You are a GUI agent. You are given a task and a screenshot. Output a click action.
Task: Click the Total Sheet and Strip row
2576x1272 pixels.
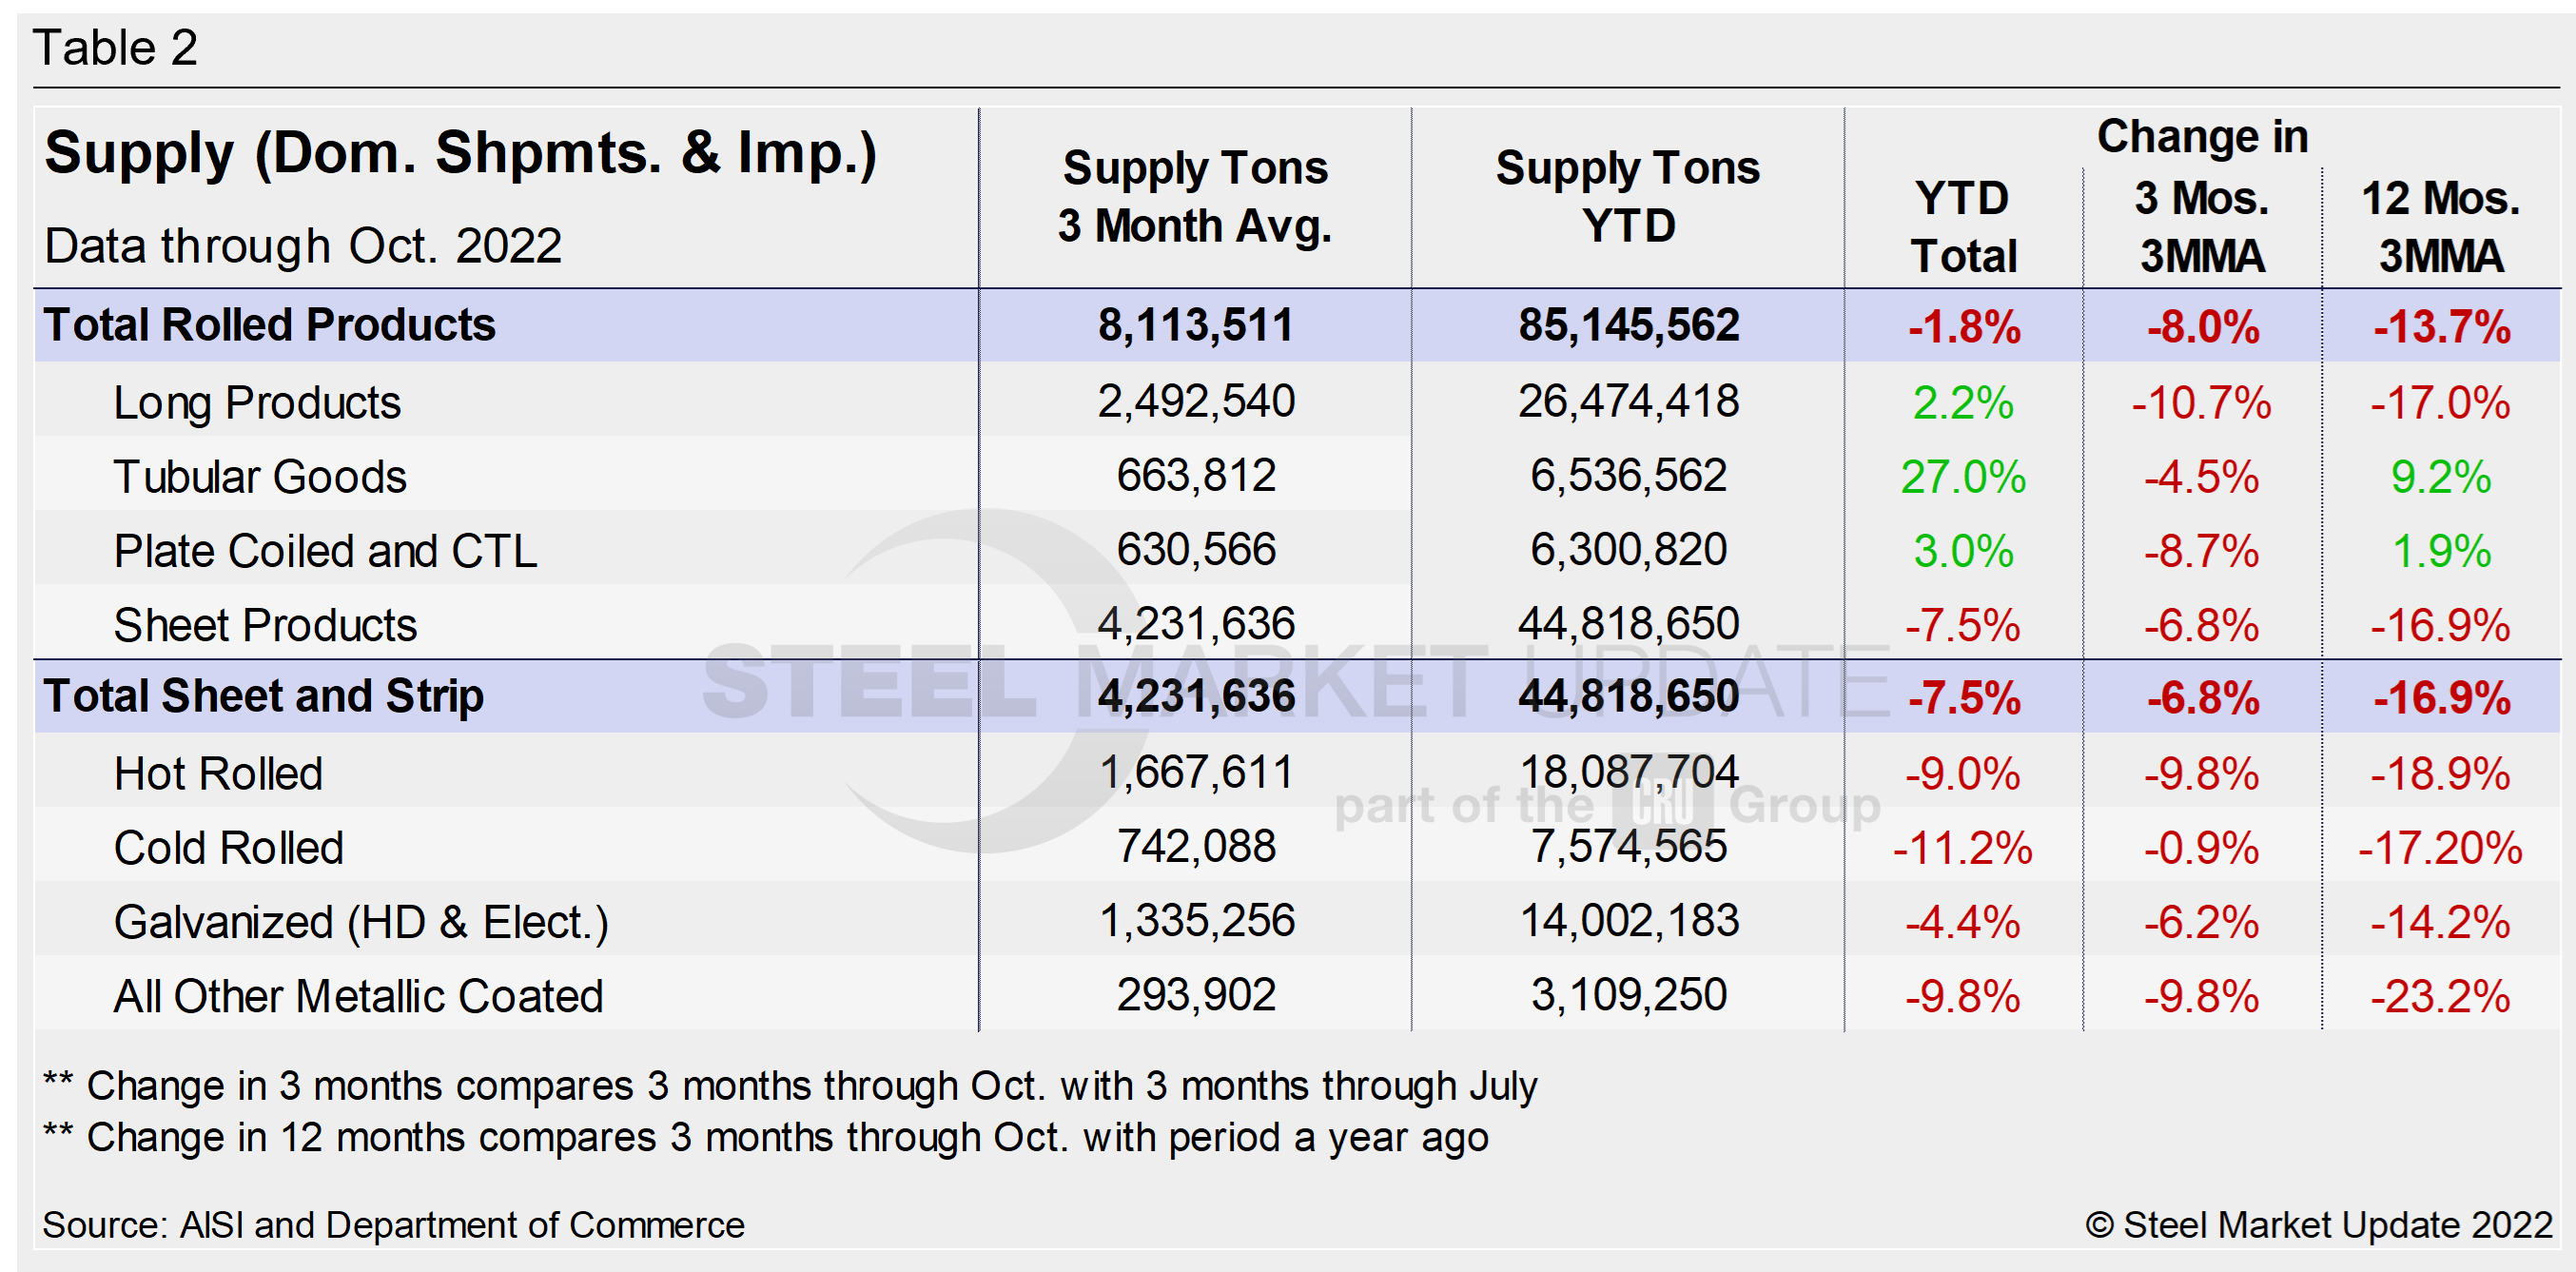(264, 696)
